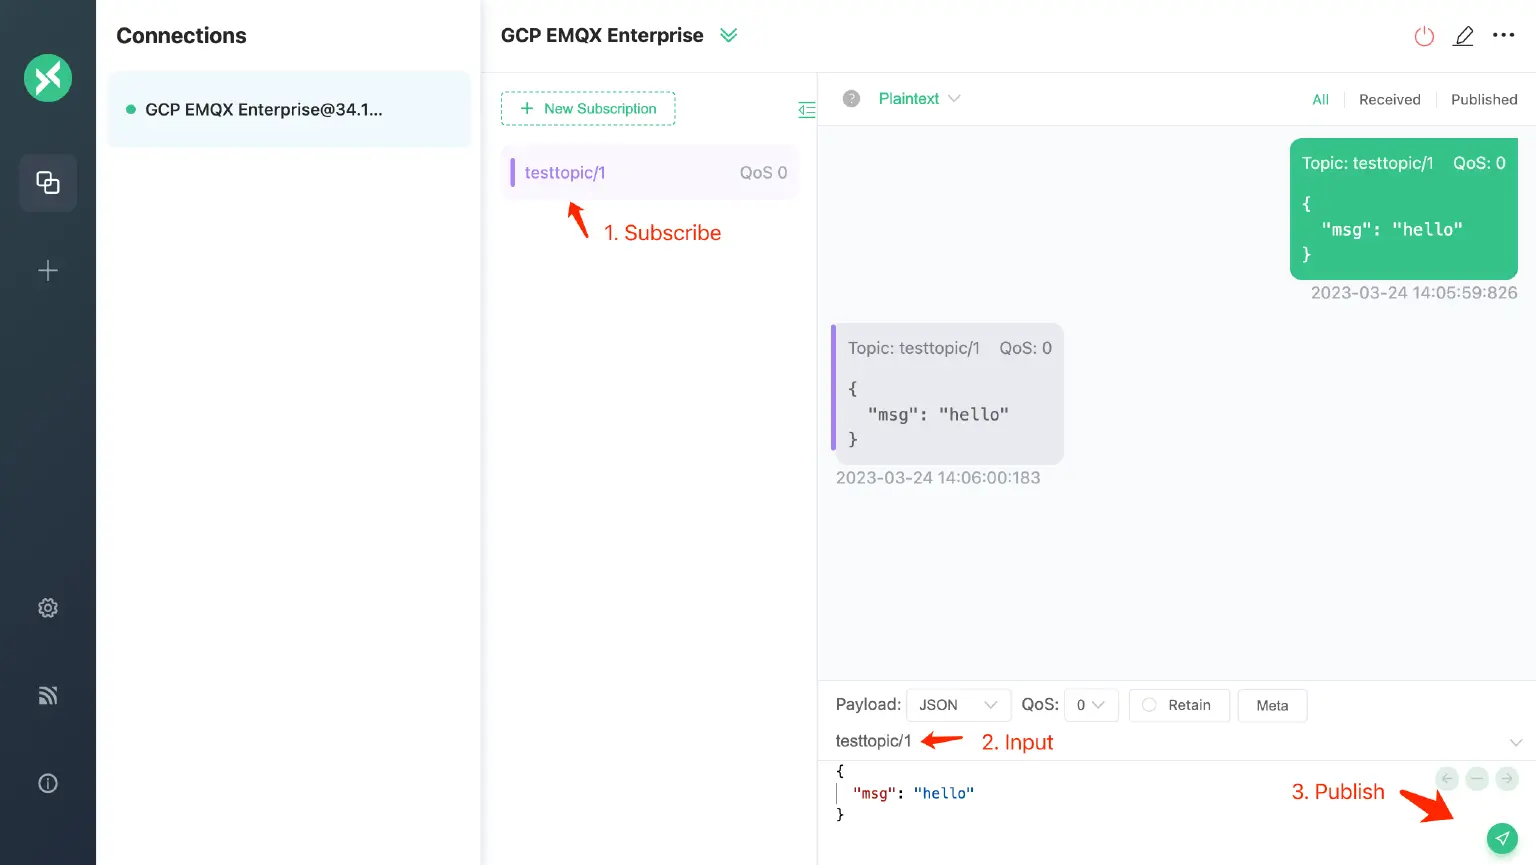Image resolution: width=1536 pixels, height=865 pixels.
Task: Add a new connection with plus icon
Action: point(48,271)
